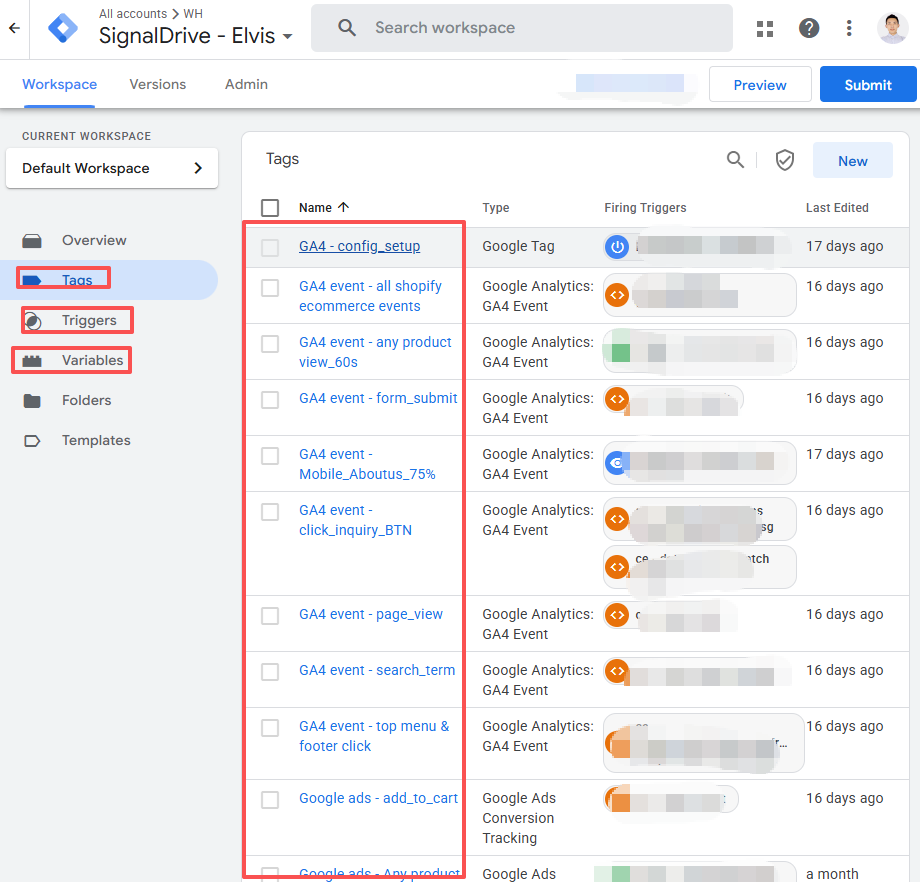
Task: Click the Search workspace input field
Action: (x=540, y=28)
